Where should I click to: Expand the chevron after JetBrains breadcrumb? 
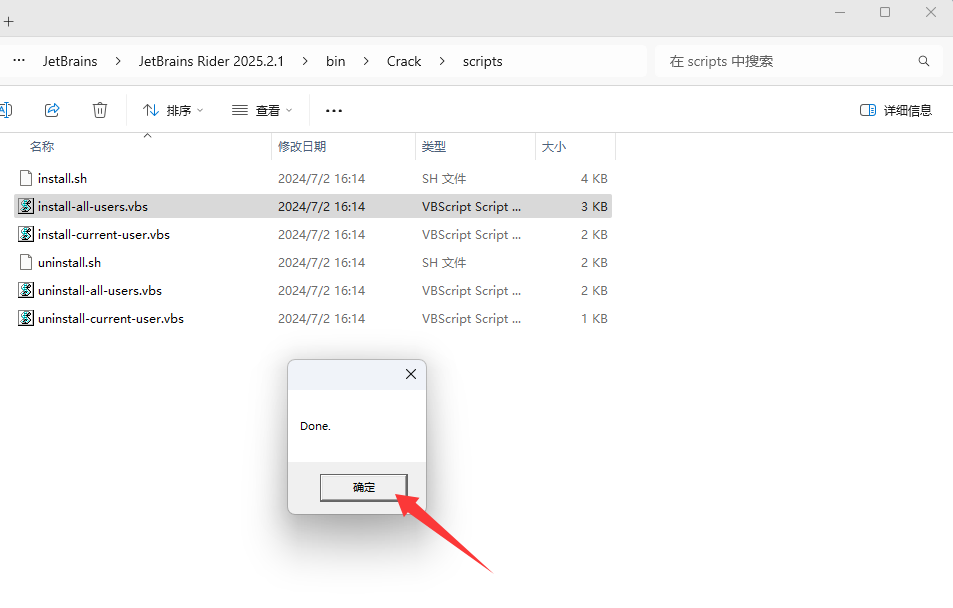[118, 61]
